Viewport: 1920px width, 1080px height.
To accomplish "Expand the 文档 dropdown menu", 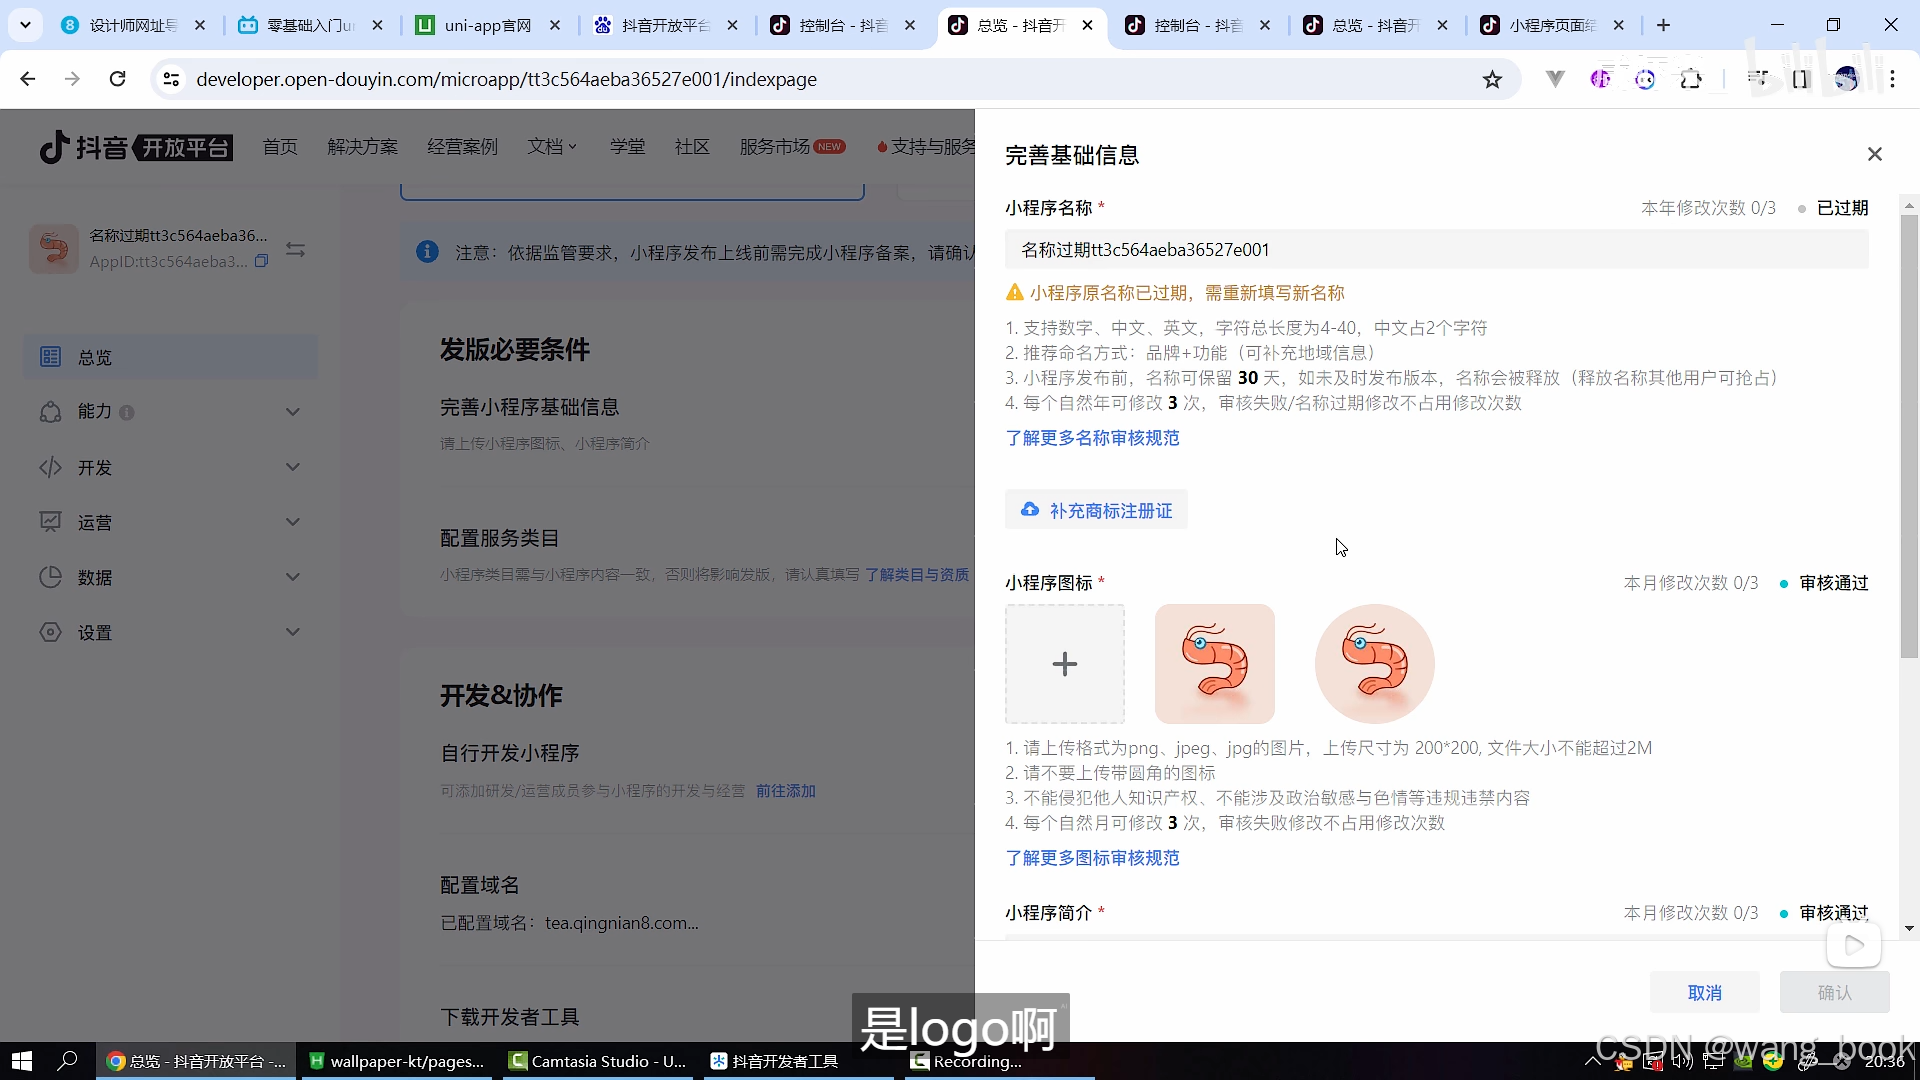I will (552, 147).
